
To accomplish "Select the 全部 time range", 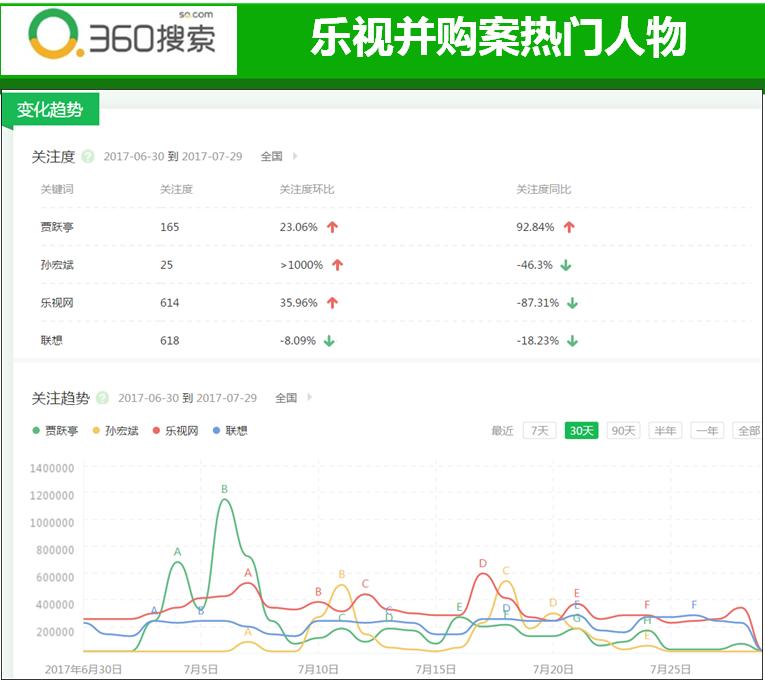I will point(748,431).
